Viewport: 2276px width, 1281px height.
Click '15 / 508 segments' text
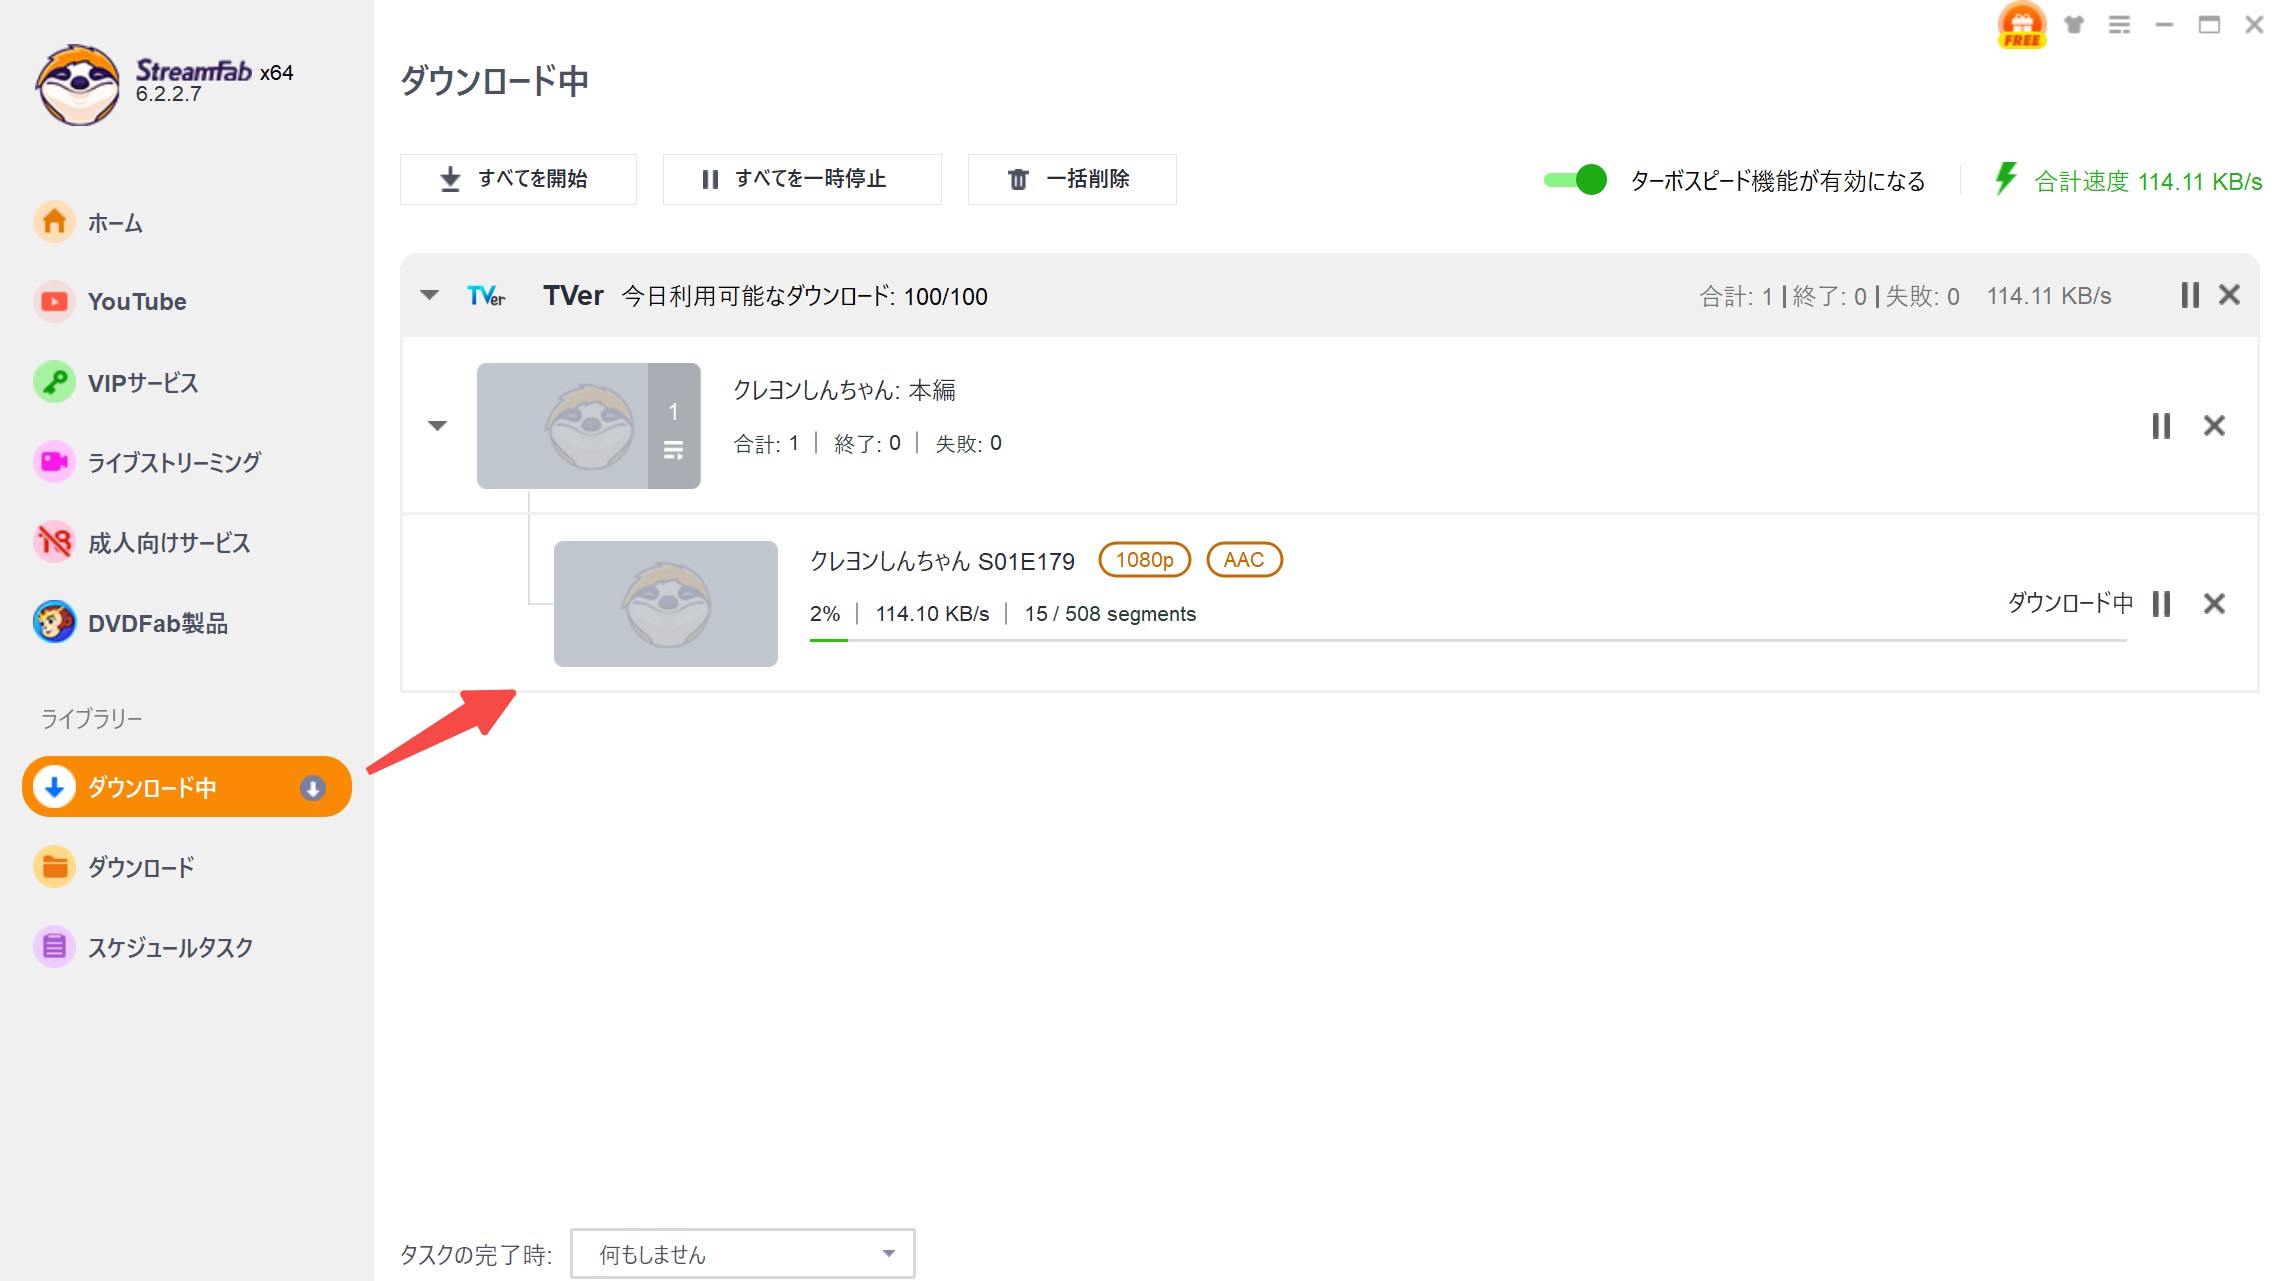(x=1110, y=614)
